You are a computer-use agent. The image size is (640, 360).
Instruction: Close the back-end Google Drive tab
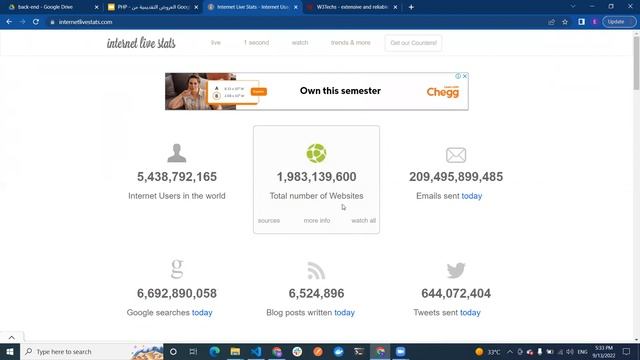coord(96,7)
